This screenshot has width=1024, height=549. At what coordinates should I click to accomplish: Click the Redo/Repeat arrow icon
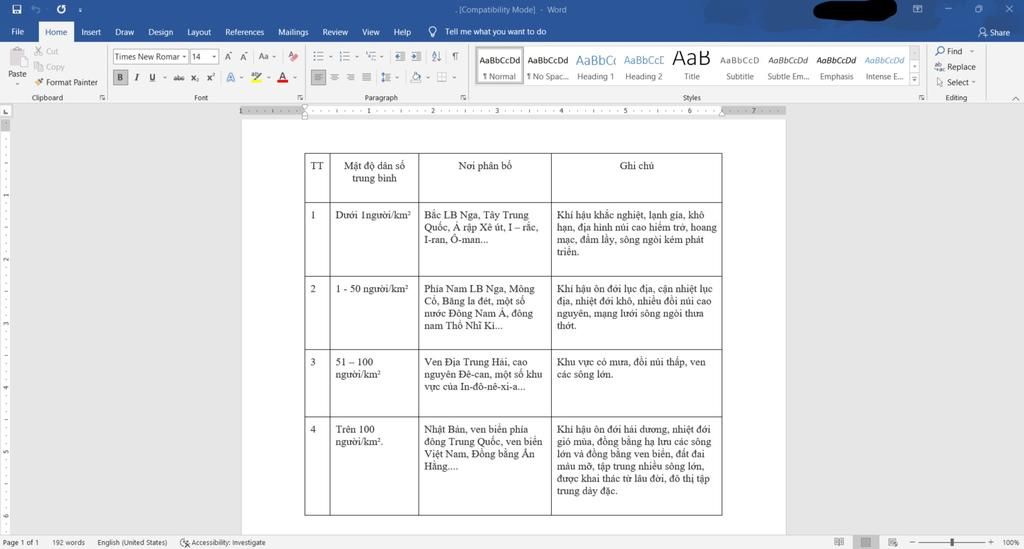tap(61, 9)
